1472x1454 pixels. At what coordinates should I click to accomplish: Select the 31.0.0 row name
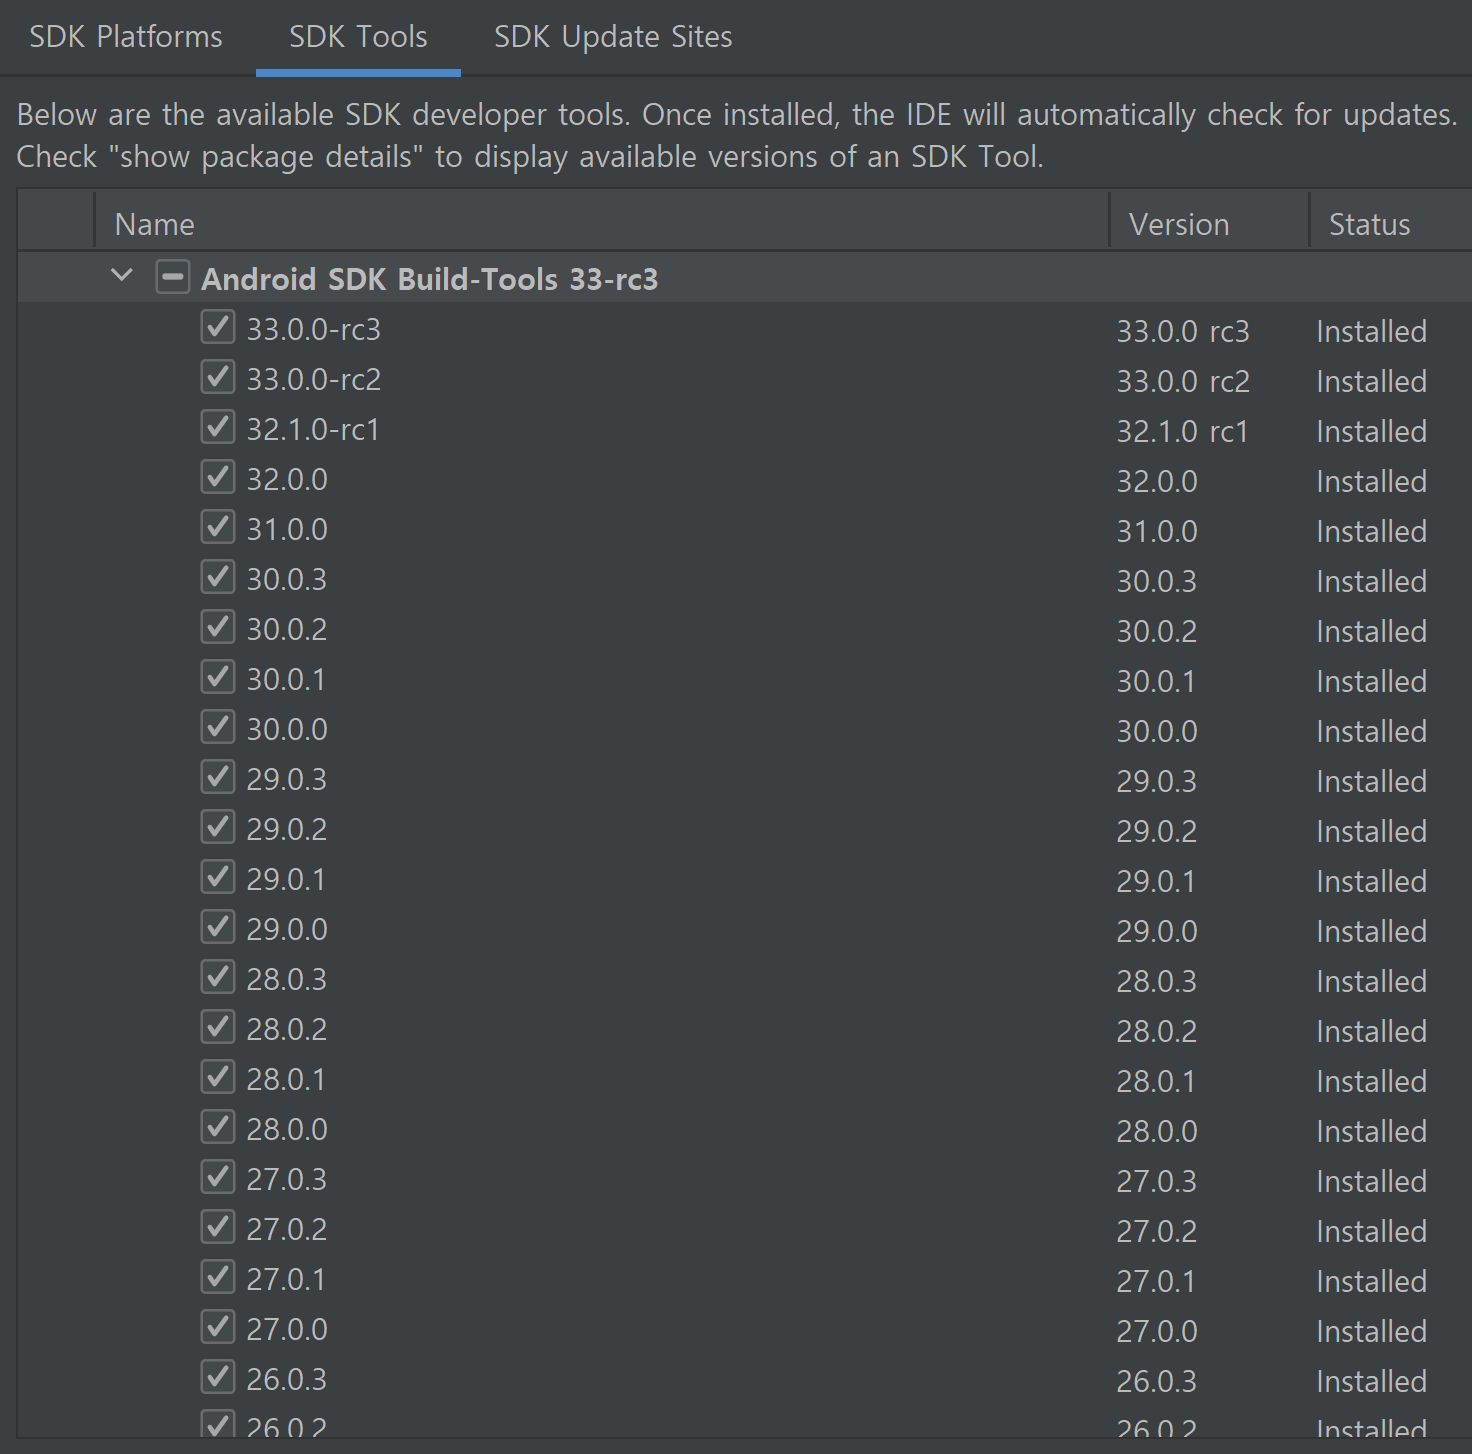coord(287,530)
